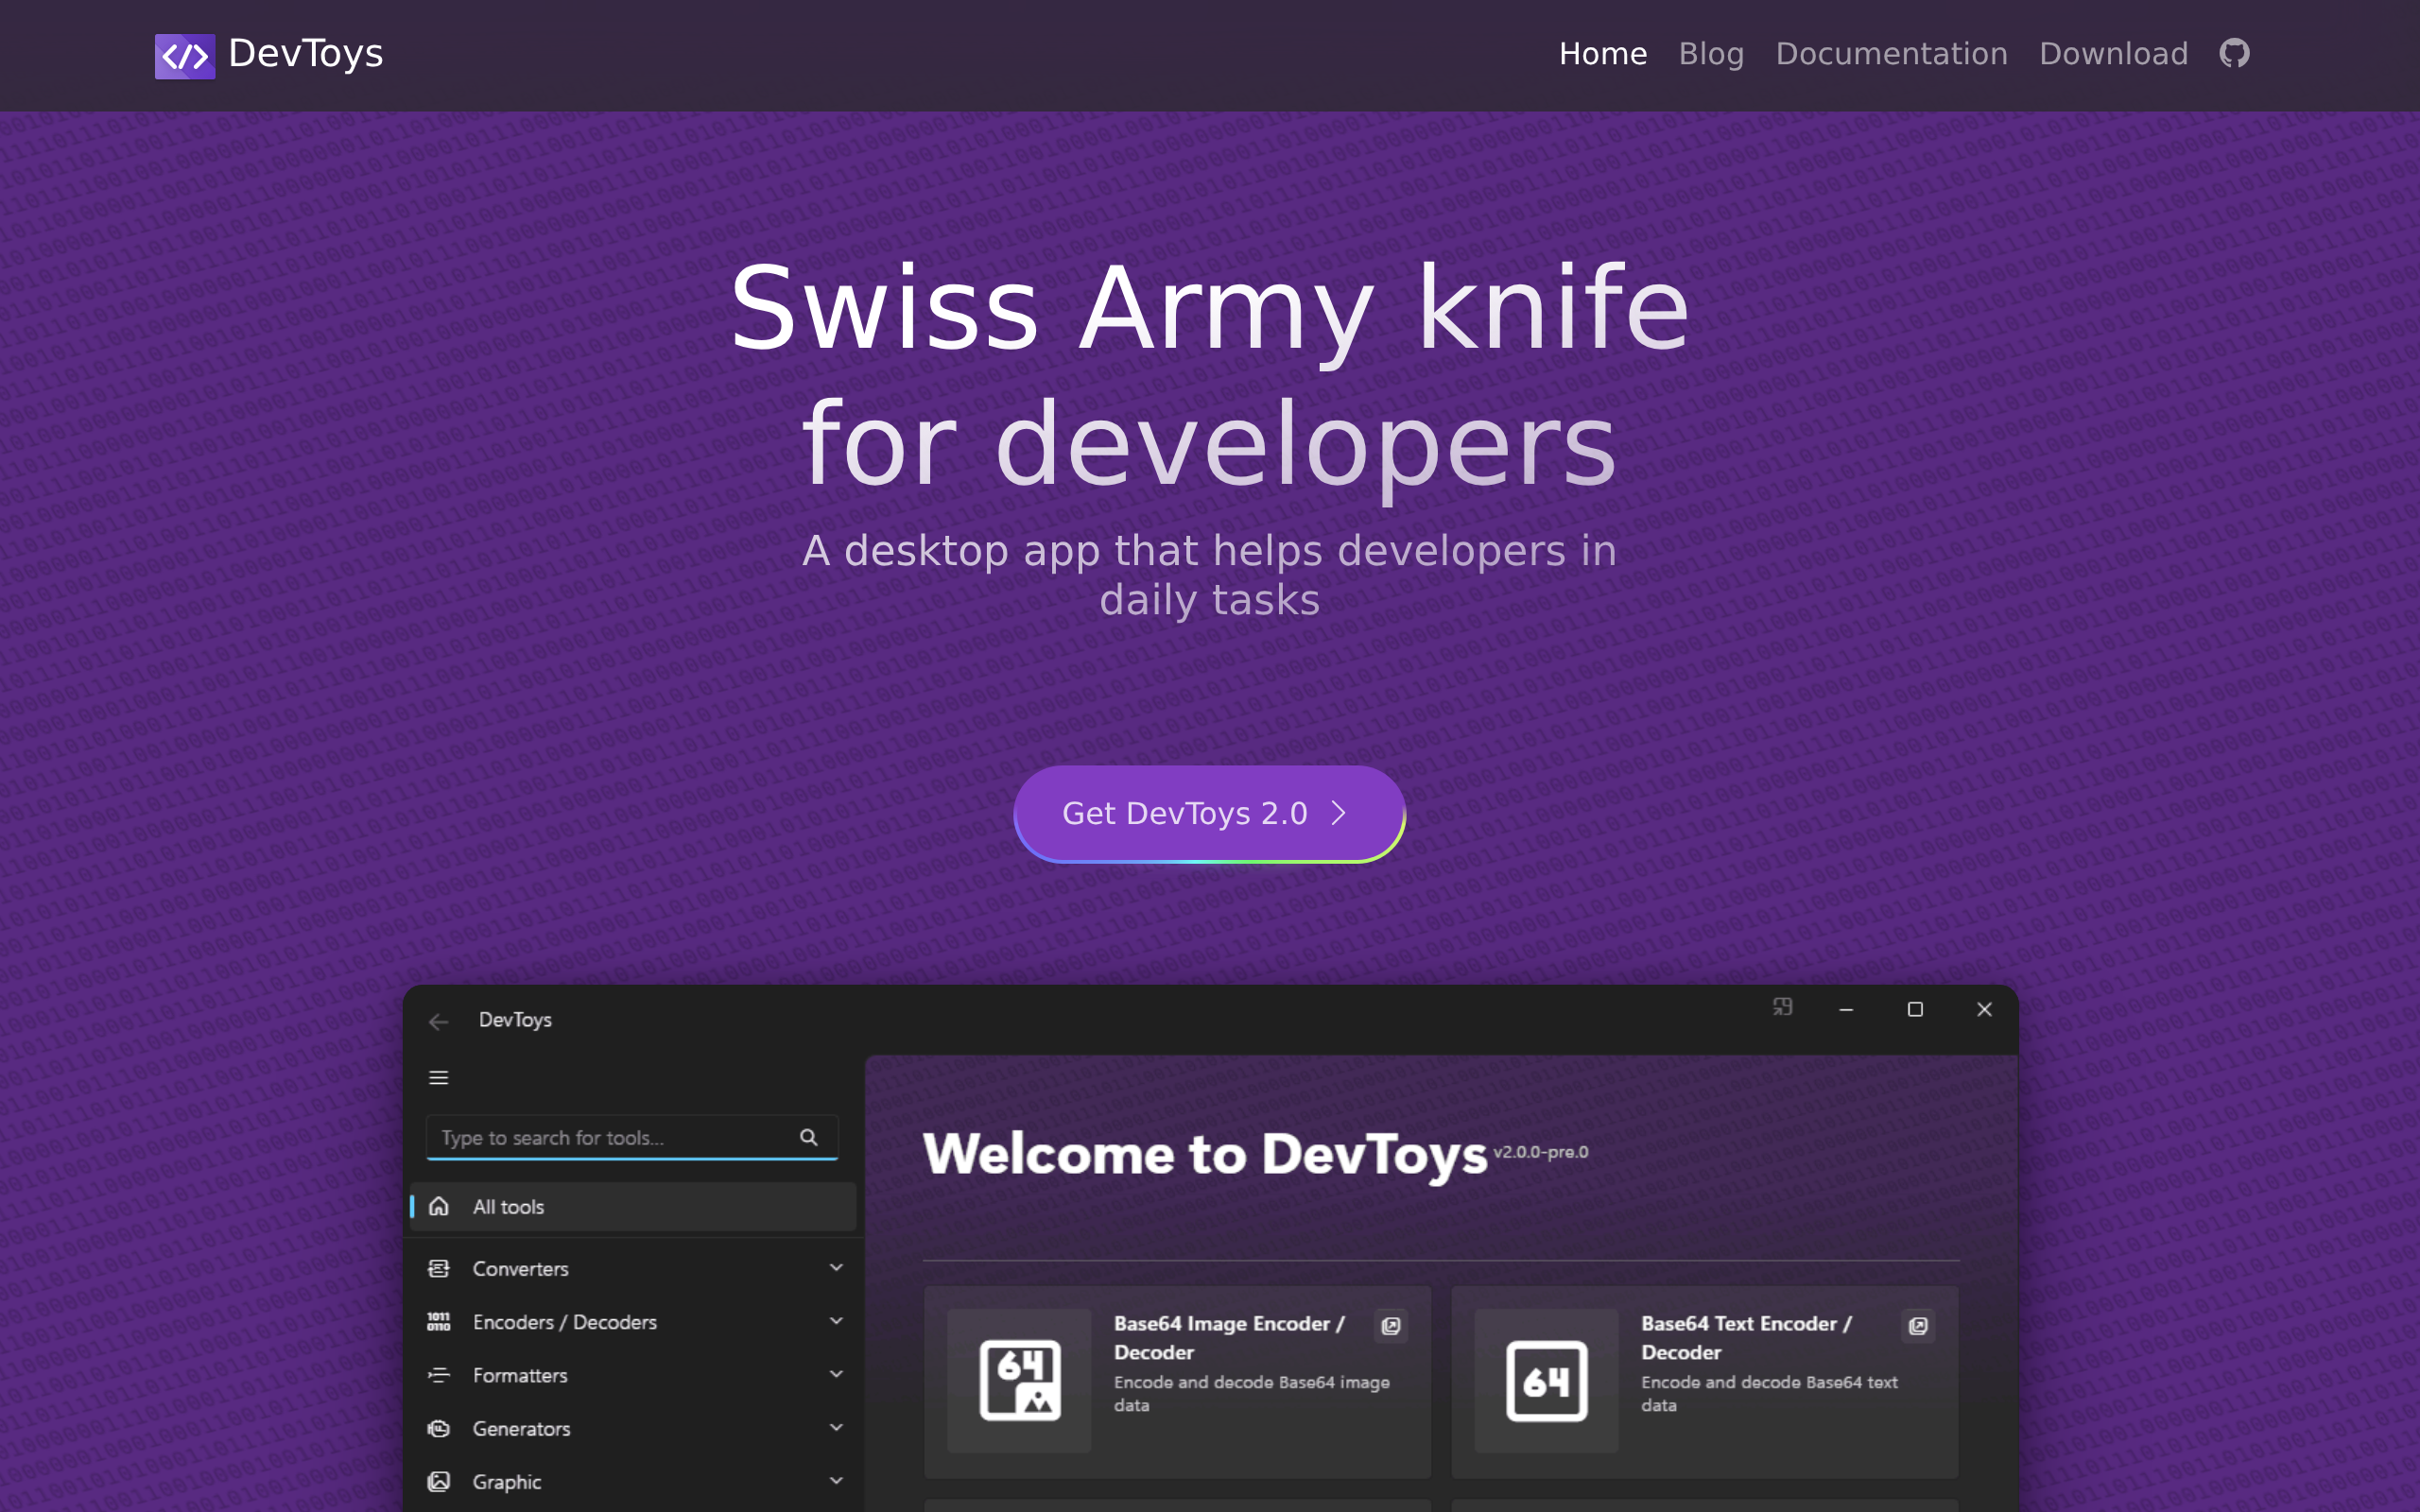Expand the Generators category
Image resolution: width=2420 pixels, height=1512 pixels.
tap(634, 1428)
